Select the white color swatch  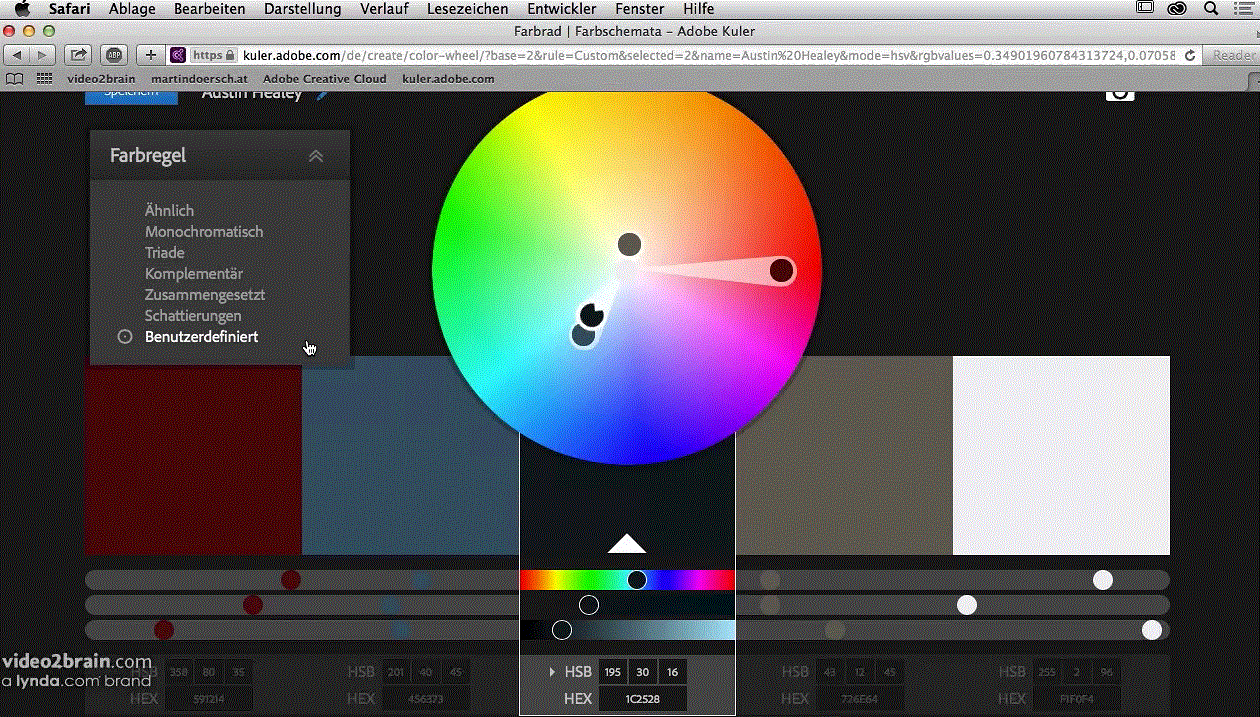[x=1061, y=455]
